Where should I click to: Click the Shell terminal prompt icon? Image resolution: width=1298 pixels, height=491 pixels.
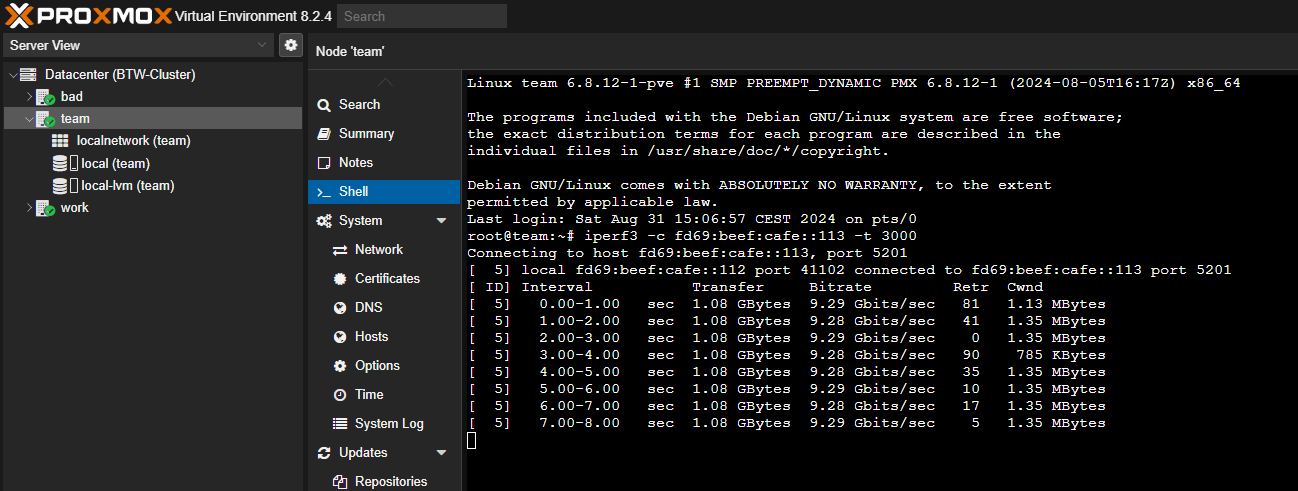coord(323,192)
